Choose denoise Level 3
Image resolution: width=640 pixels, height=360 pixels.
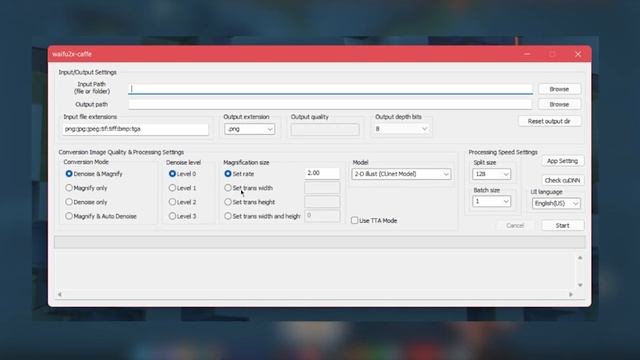[182, 216]
